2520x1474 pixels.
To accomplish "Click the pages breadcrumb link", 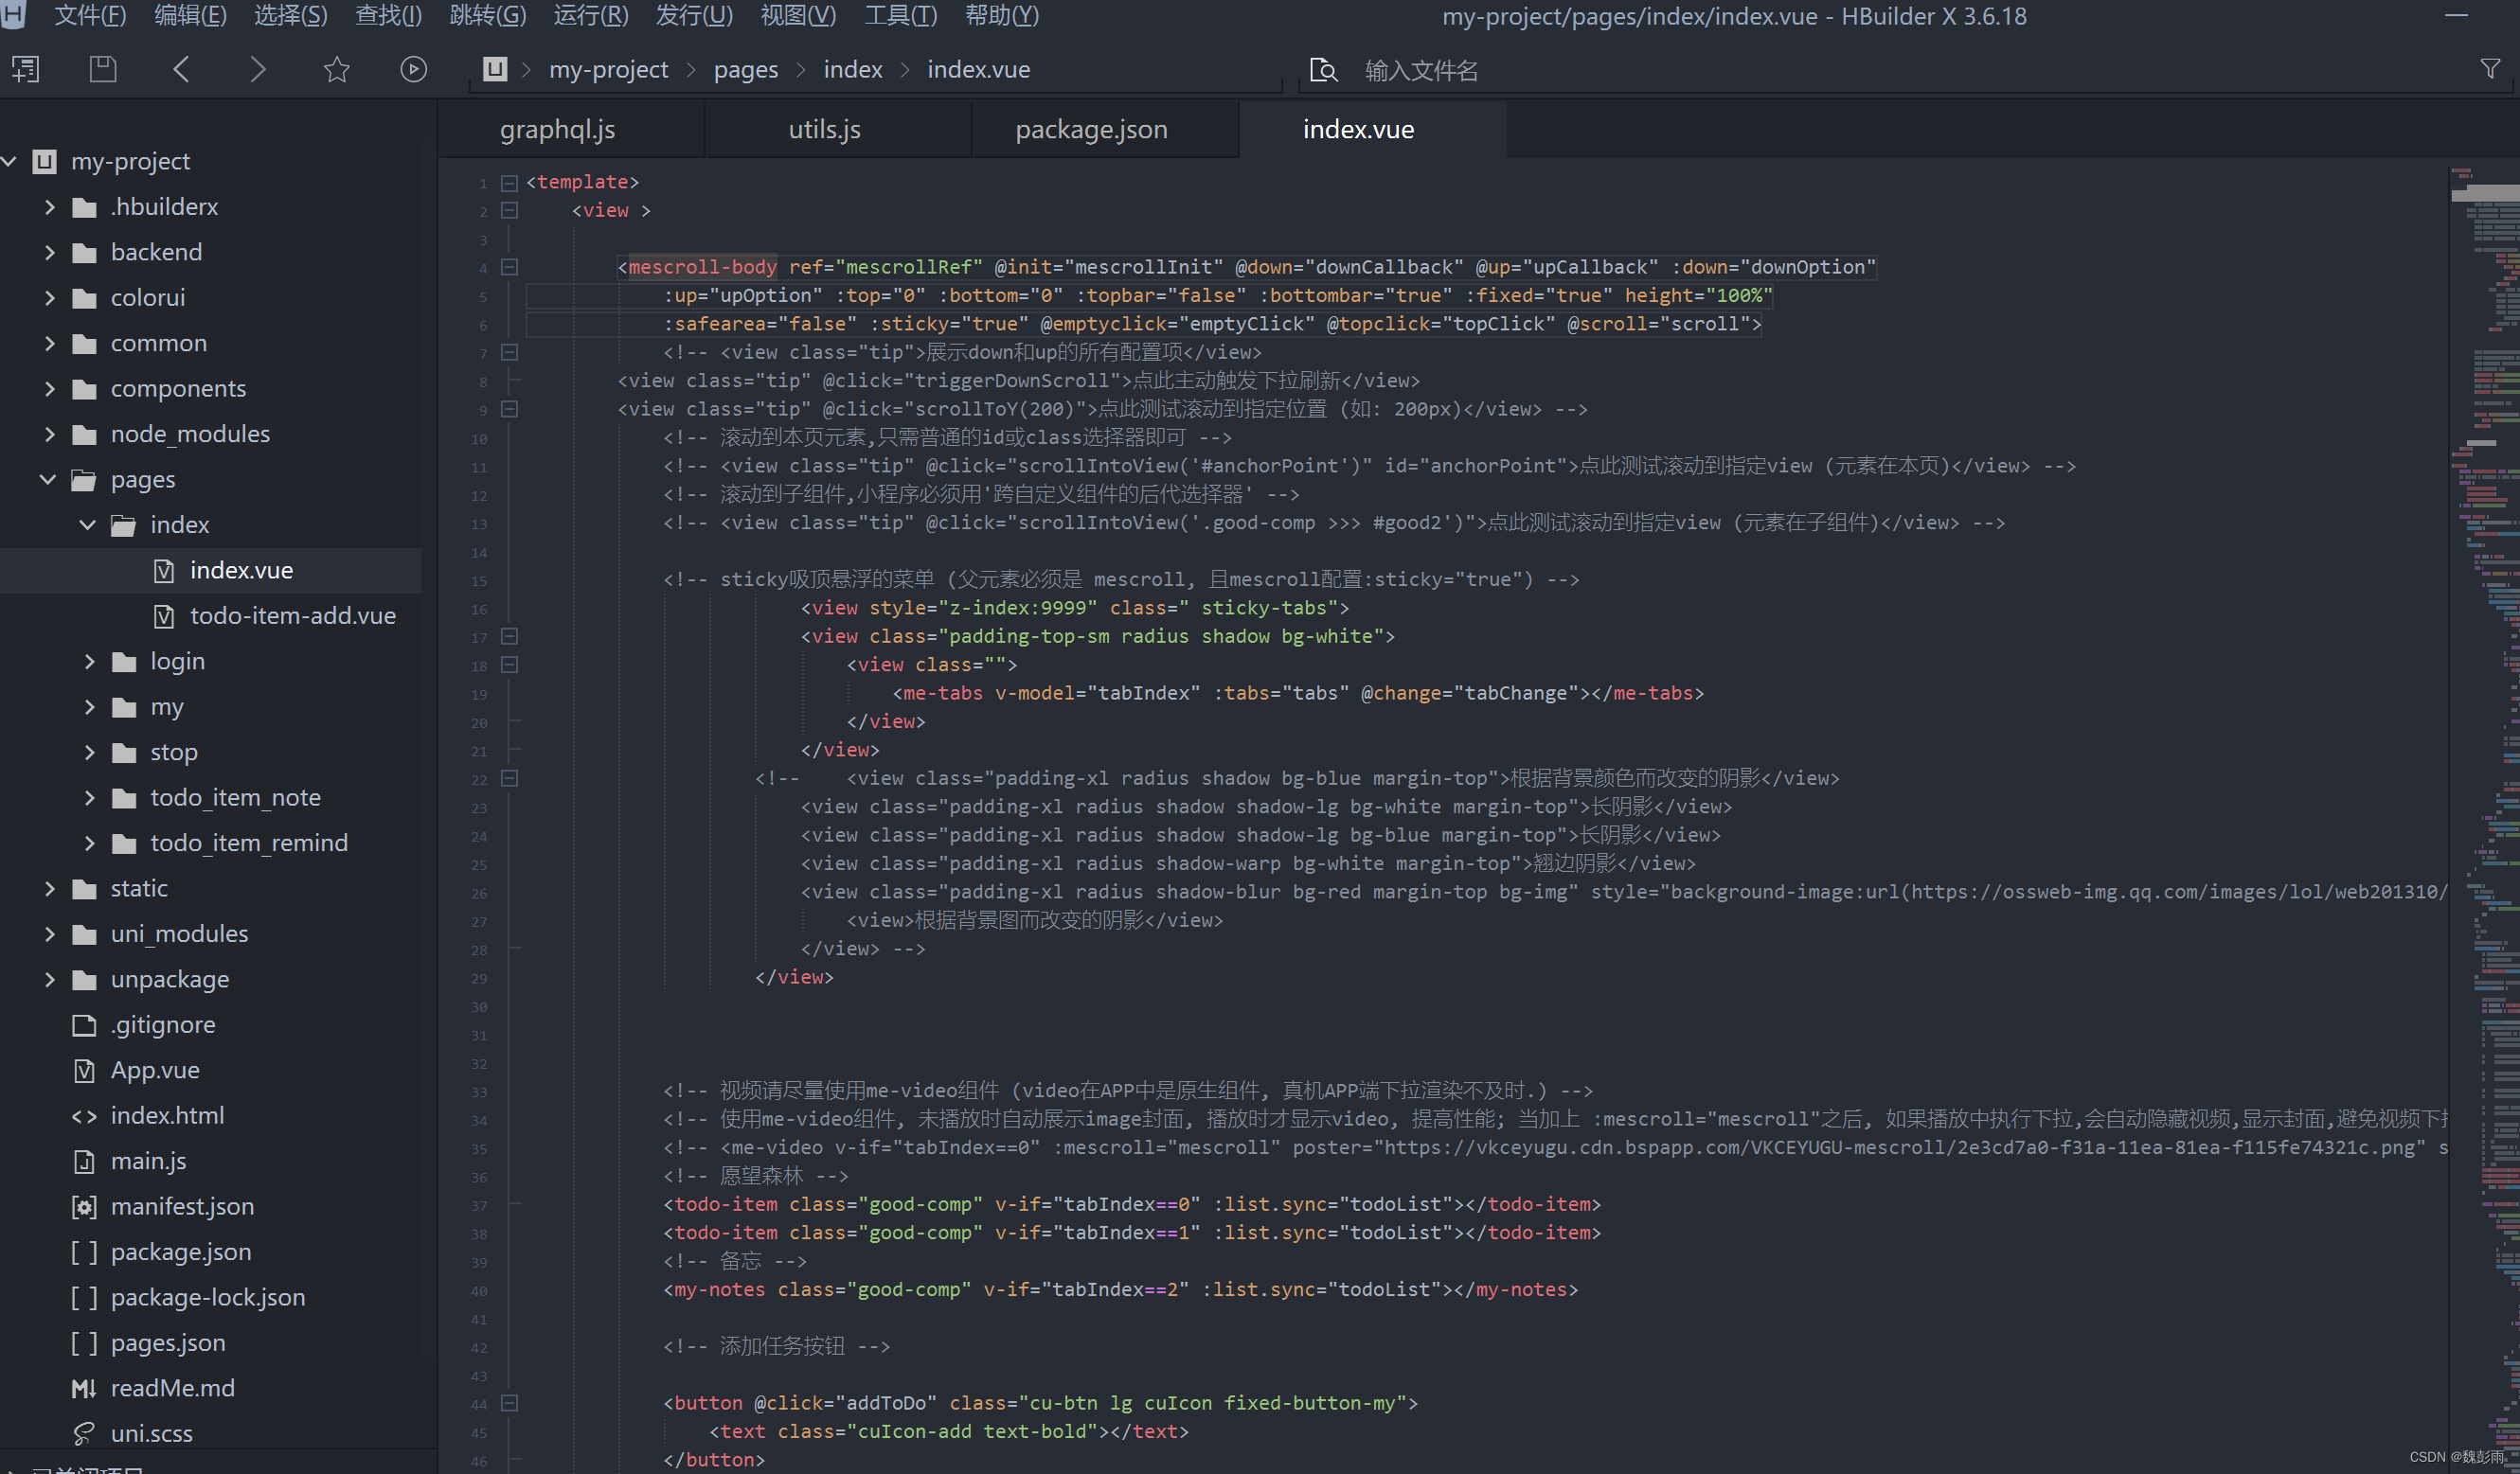I will 745,69.
